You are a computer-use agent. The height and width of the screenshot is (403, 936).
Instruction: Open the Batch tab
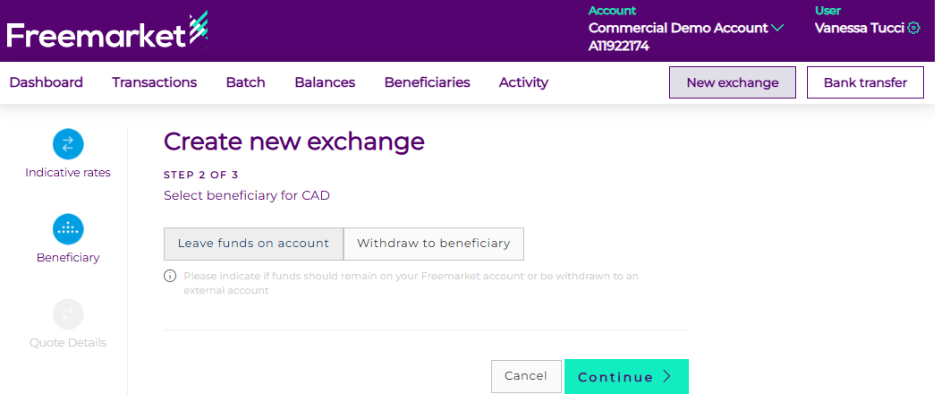coord(245,82)
